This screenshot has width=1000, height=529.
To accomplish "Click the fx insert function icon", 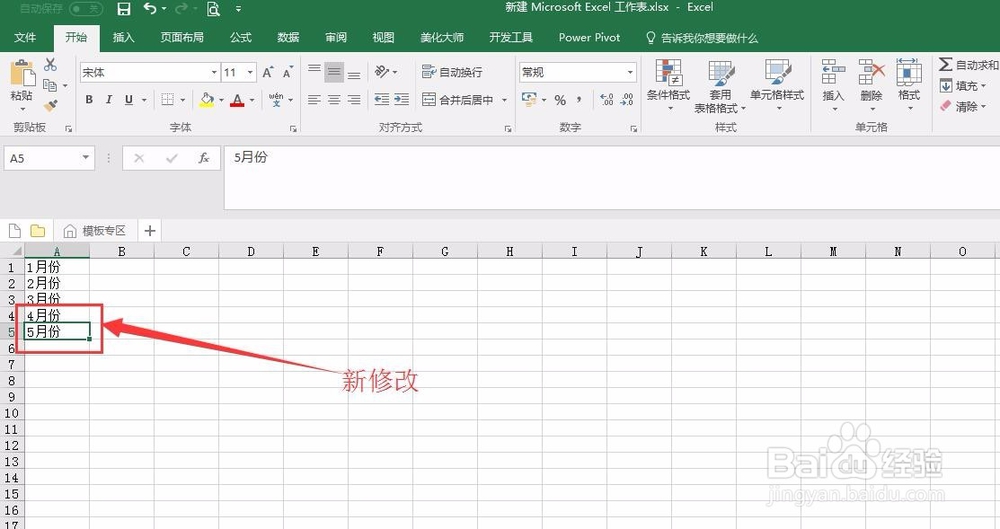I will 204,158.
